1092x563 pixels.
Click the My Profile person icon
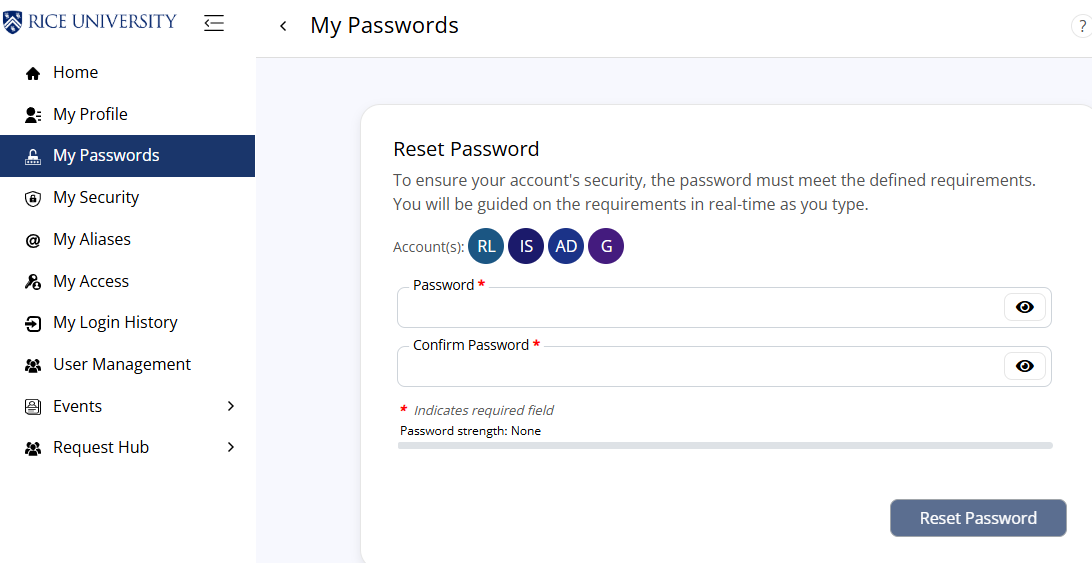(x=33, y=115)
